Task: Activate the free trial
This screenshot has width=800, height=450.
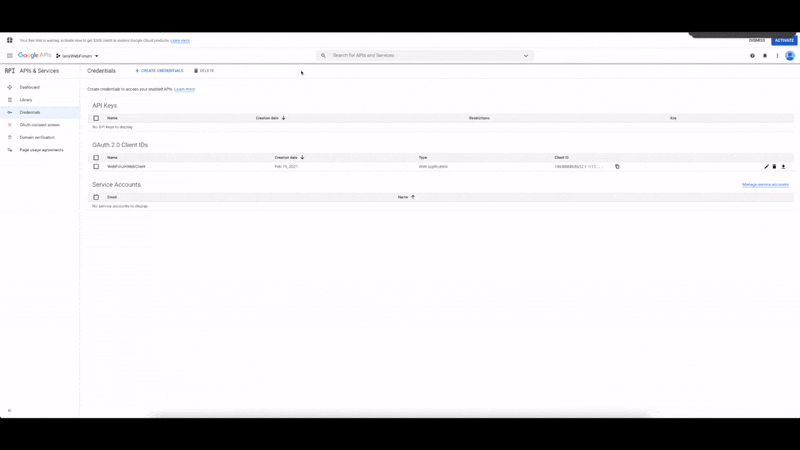Action: 784,40
